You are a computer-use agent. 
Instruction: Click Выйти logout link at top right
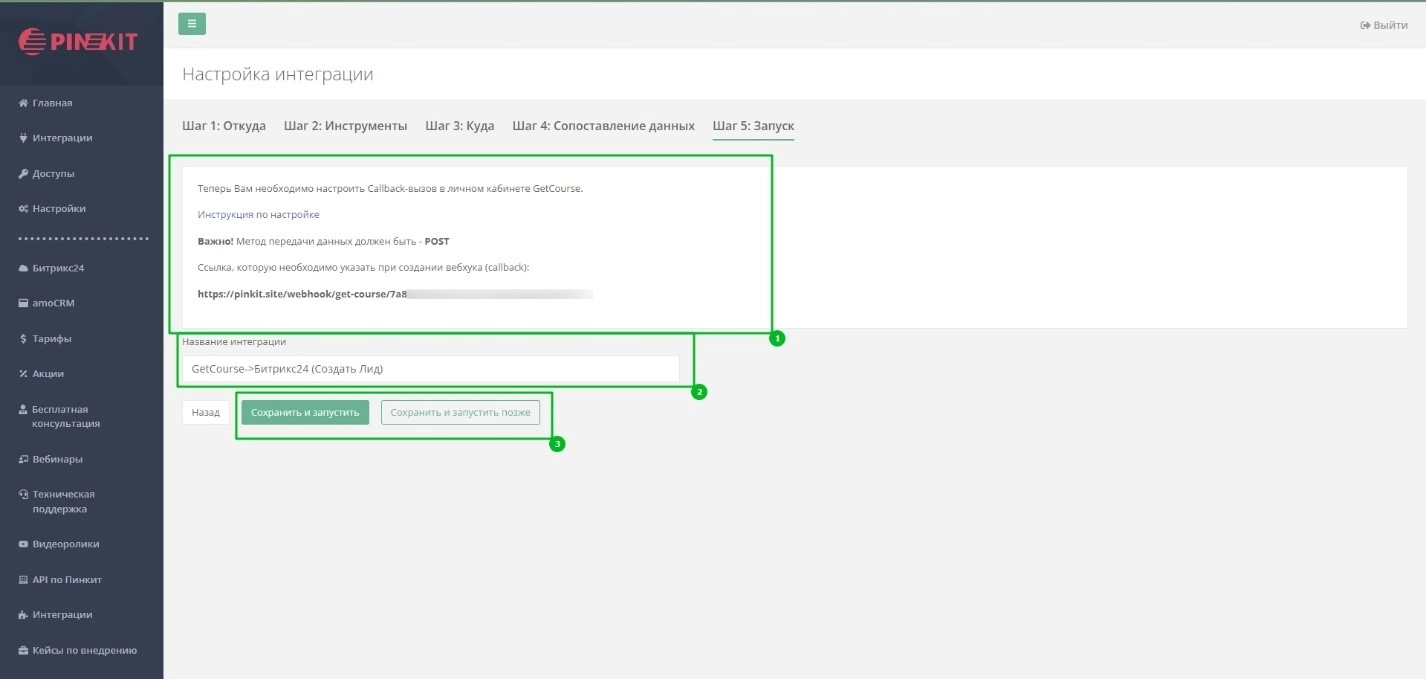[1384, 25]
